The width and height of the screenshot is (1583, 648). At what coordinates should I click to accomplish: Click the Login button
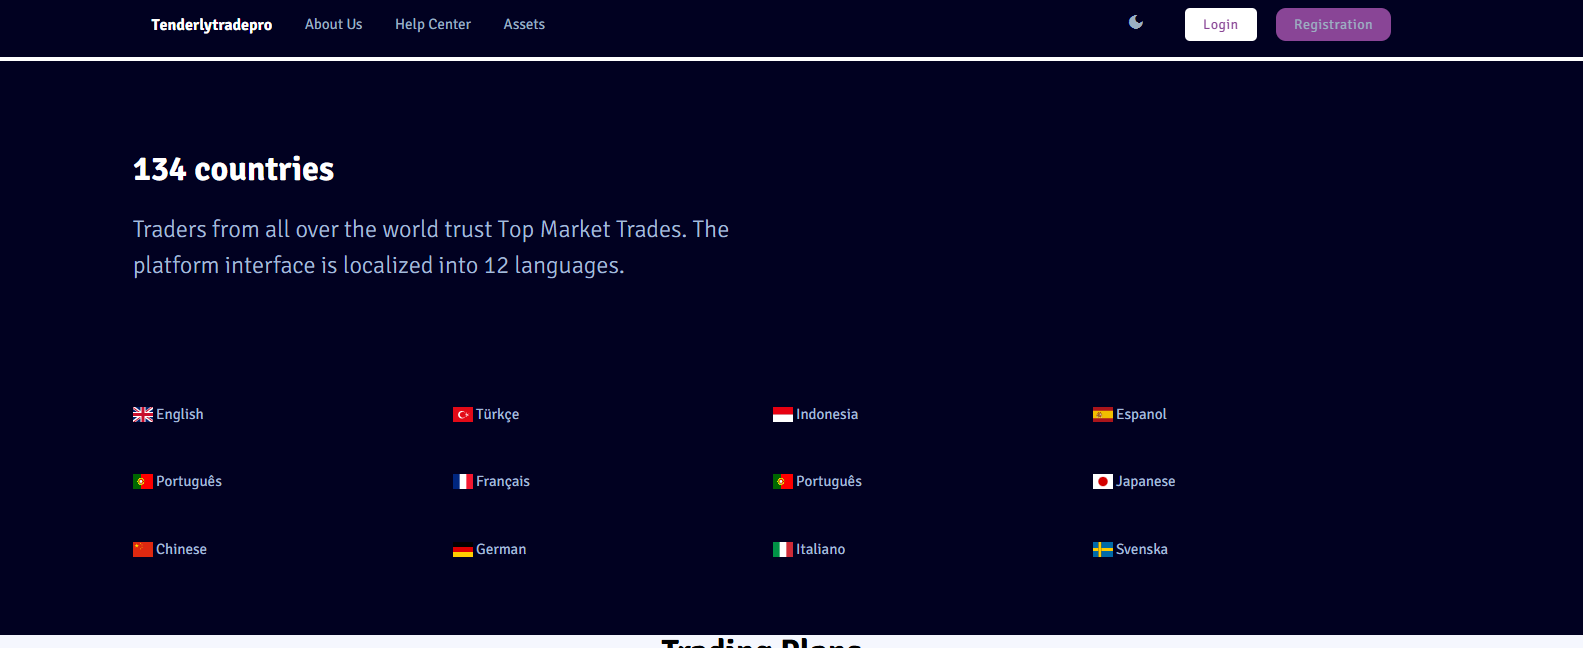pos(1220,25)
